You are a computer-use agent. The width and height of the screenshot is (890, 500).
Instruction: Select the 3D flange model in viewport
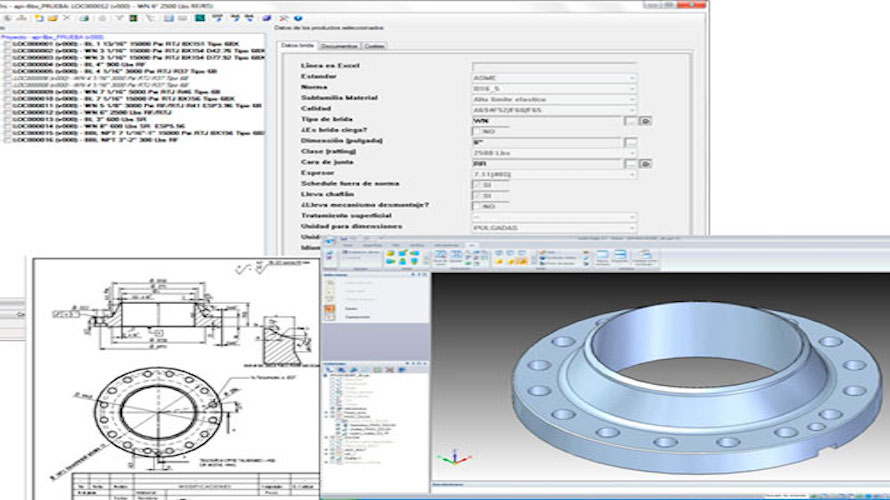tap(680, 380)
